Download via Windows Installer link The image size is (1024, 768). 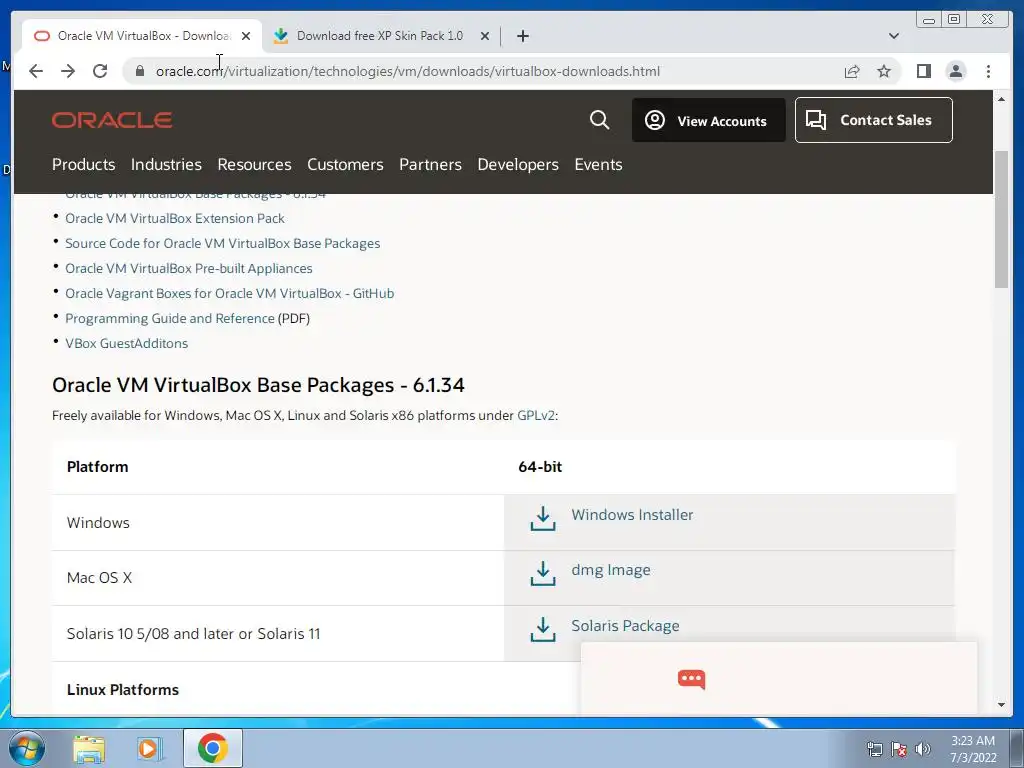[x=632, y=515]
